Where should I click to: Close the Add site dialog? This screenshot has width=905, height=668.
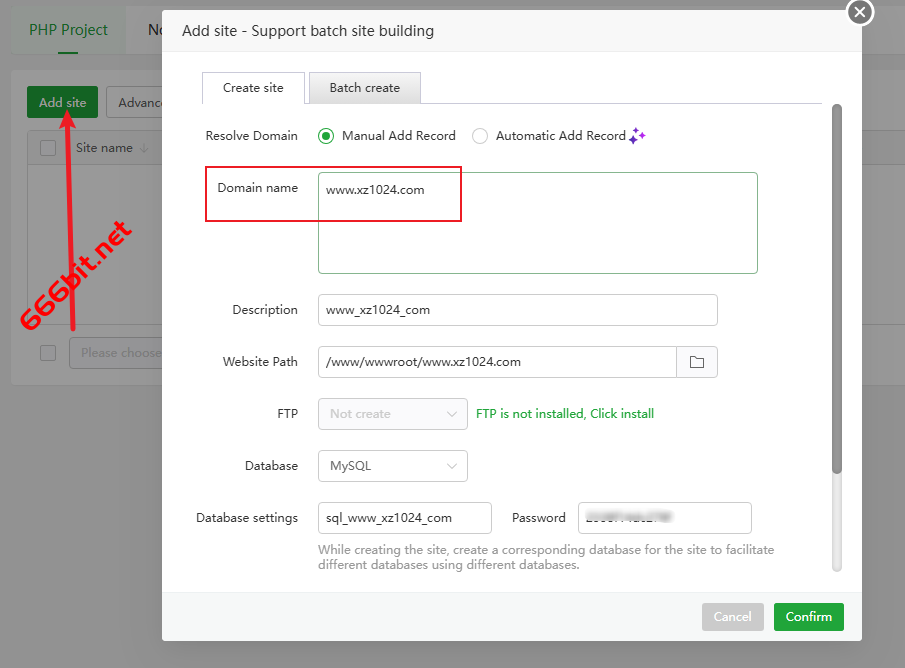click(x=860, y=12)
